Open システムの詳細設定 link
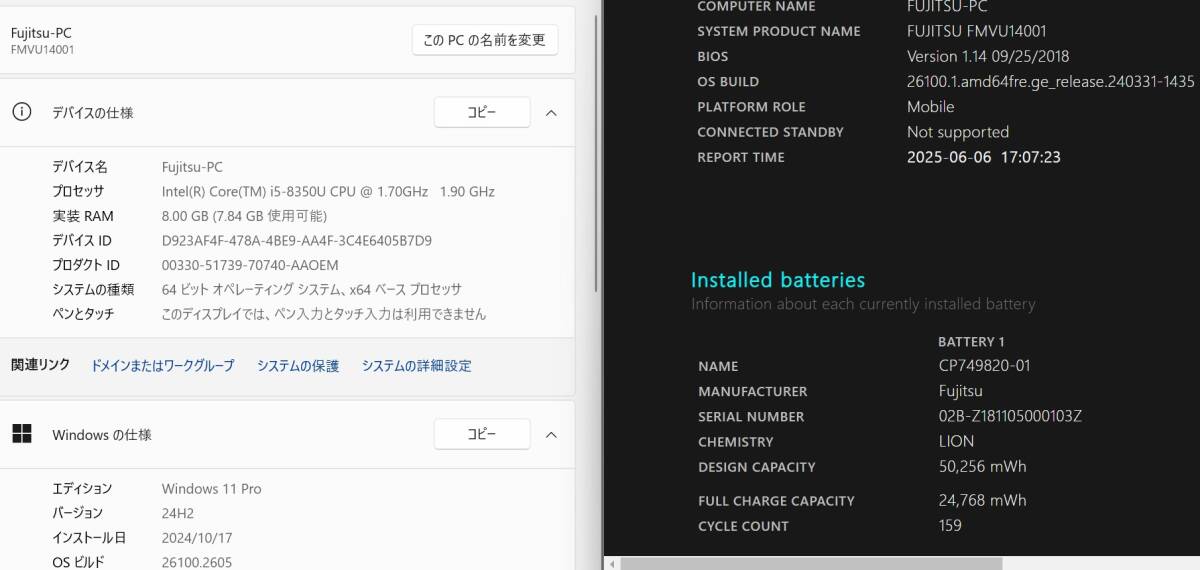Image resolution: width=1200 pixels, height=570 pixels. pos(416,366)
